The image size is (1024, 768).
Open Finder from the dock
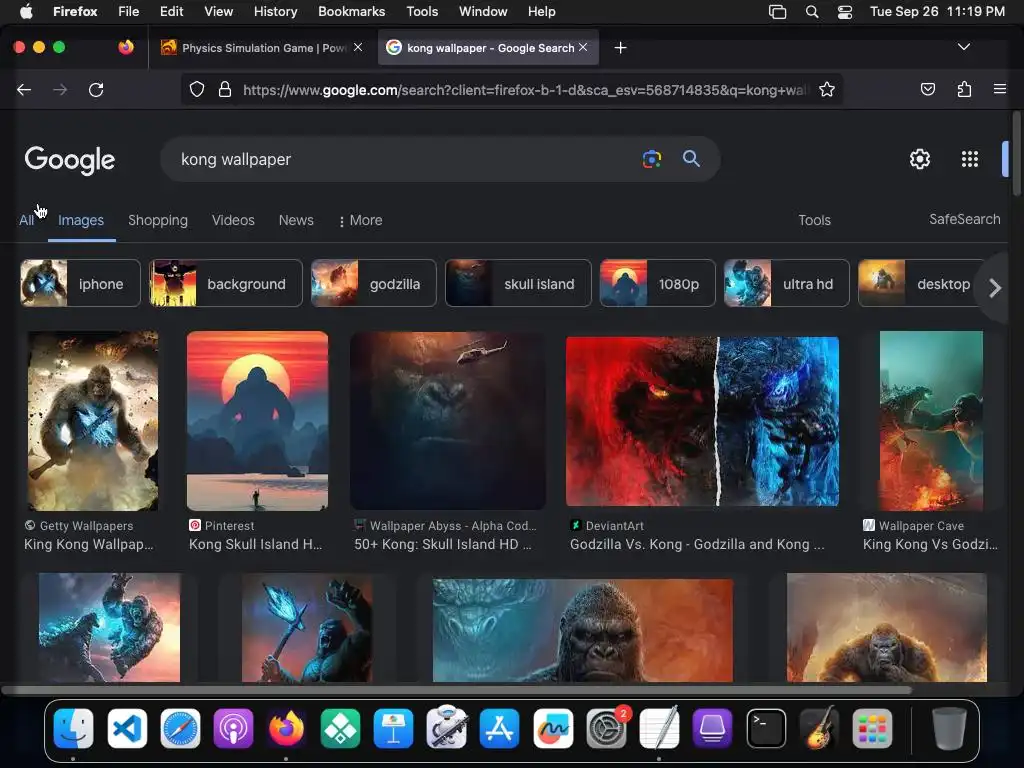pos(73,728)
